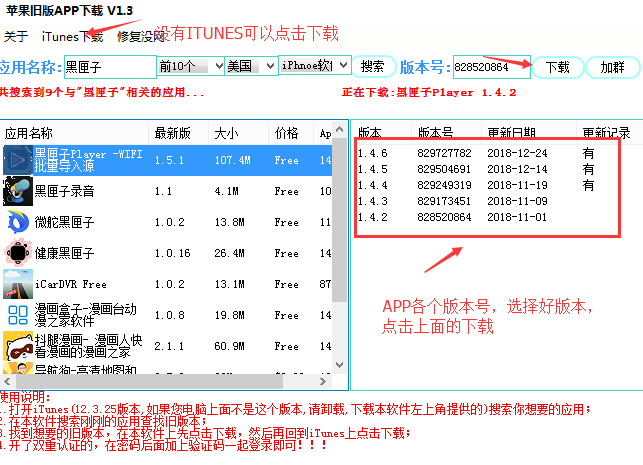Click the horizontal scrollbar thumb

pyautogui.click(x=149, y=382)
